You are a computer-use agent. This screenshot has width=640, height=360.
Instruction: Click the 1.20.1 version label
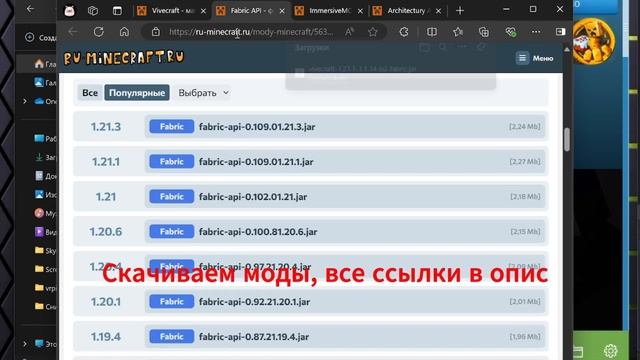(x=106, y=302)
